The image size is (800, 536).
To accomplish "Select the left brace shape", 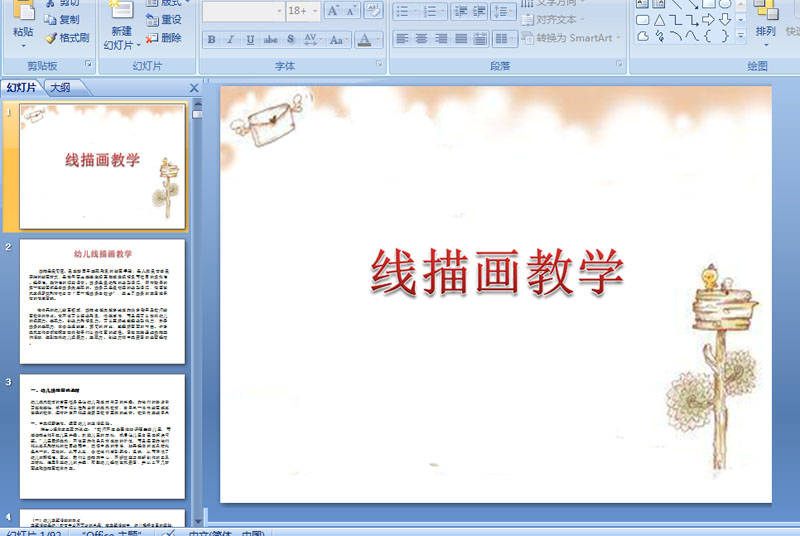I will (708, 36).
